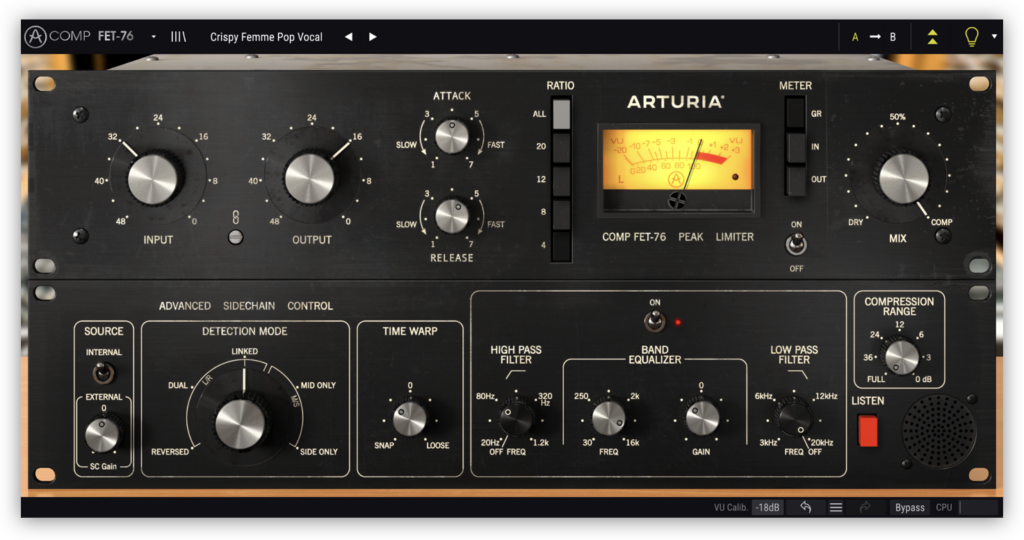The image size is (1024, 540).
Task: Click the REVERSED detection label
Action: (x=170, y=452)
